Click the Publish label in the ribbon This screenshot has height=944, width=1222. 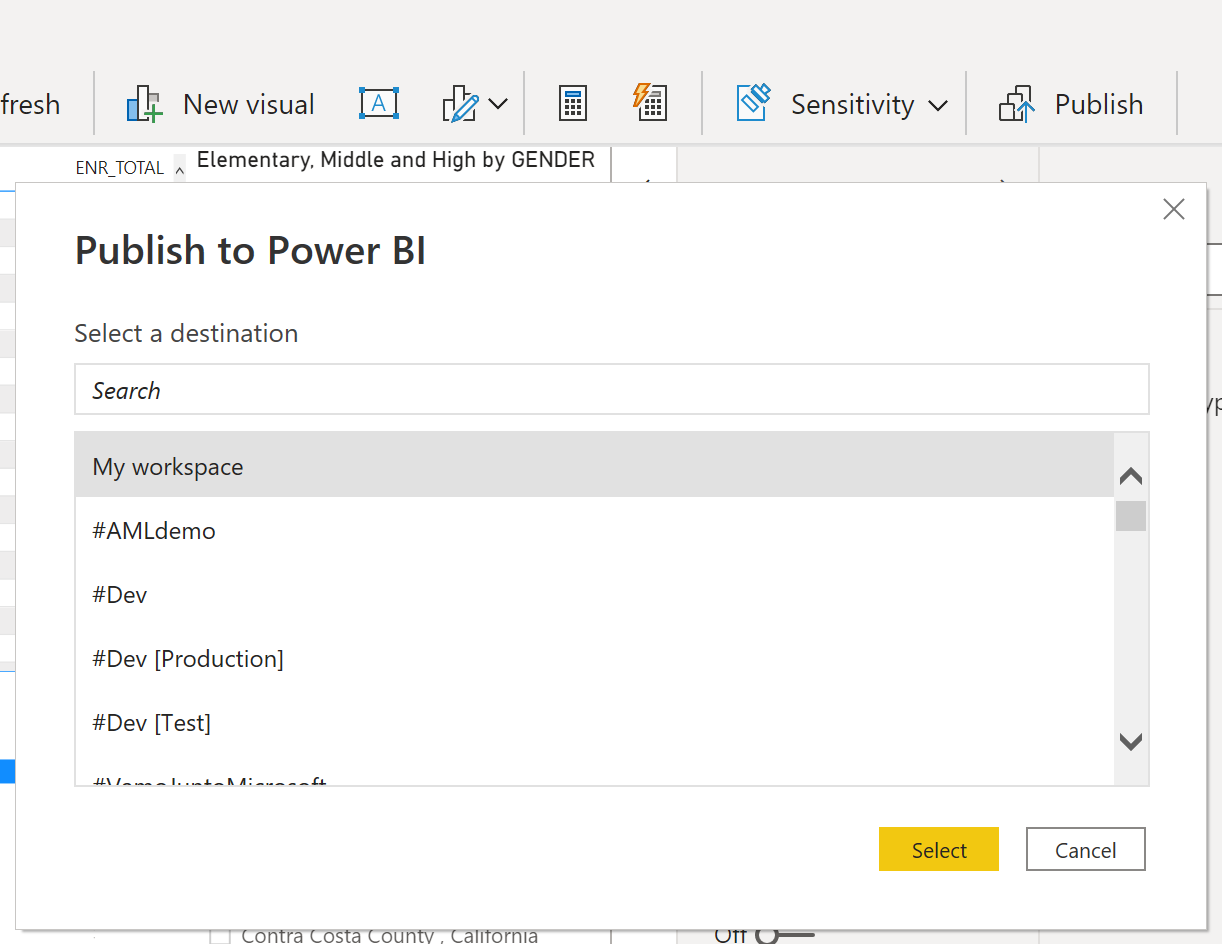[x=1099, y=104]
